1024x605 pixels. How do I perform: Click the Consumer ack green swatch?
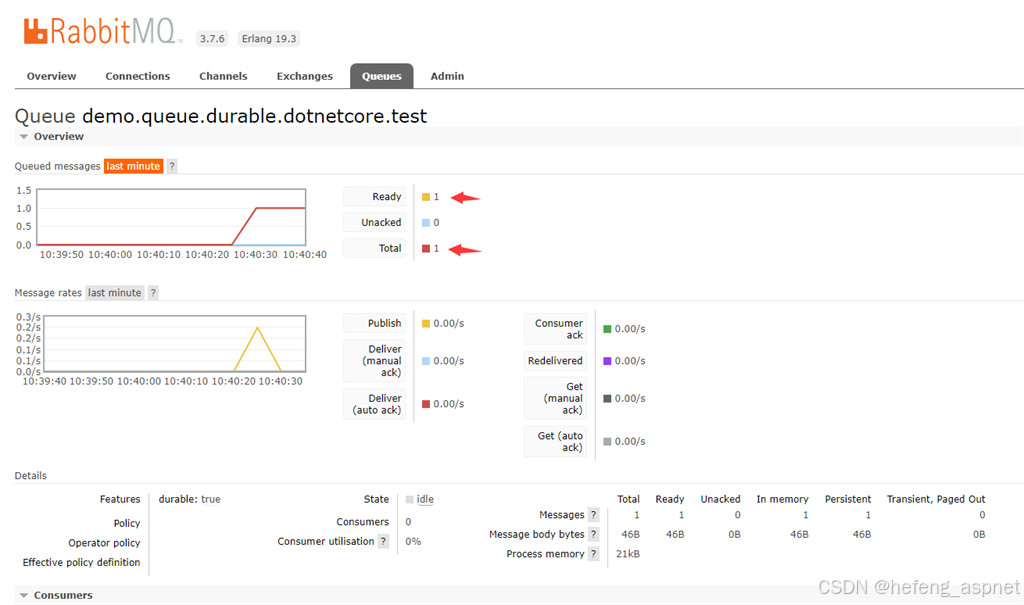(x=607, y=329)
